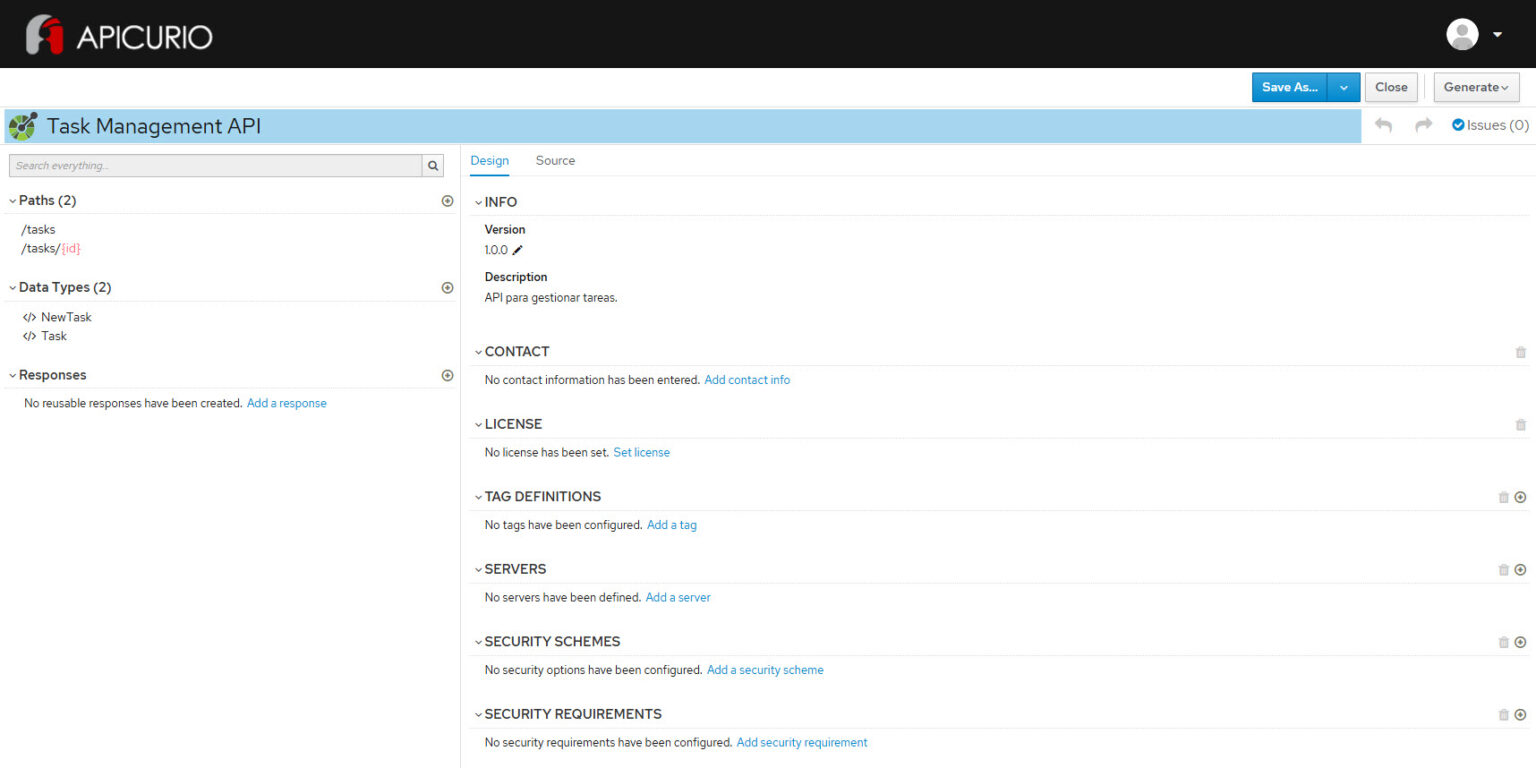
Task: Open the Issues (0) indicator
Action: [x=1490, y=125]
